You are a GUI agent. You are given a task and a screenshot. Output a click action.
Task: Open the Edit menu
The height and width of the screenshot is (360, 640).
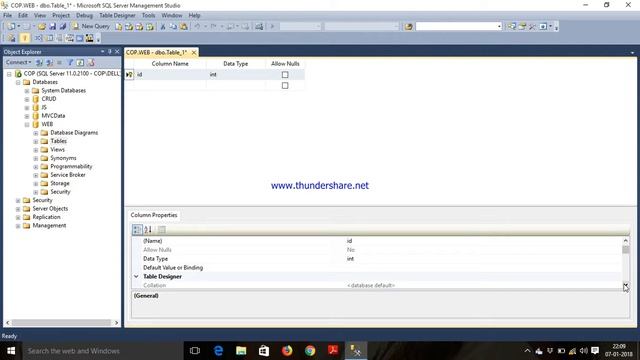pyautogui.click(x=23, y=15)
